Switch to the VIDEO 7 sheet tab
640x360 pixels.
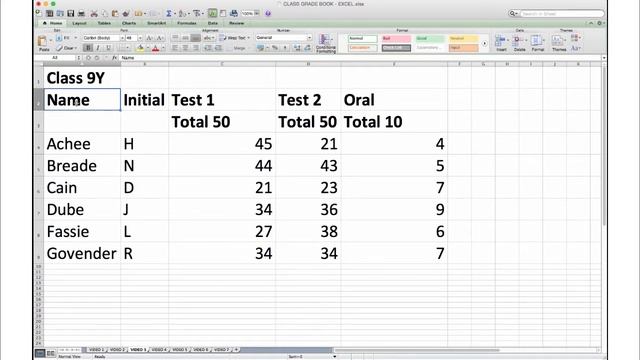(x=221, y=350)
